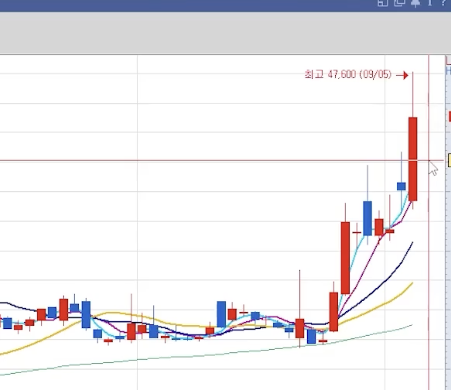This screenshot has width=451, height=390.
Task: Click the pin window icon in title bar
Action: click(415, 3)
